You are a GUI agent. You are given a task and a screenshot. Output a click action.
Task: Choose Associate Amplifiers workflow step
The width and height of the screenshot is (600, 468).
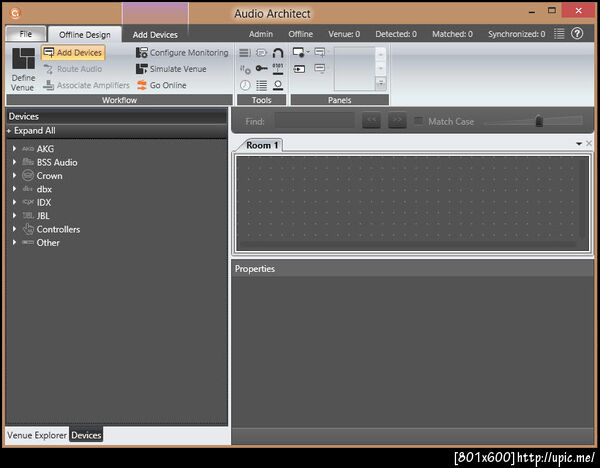86,85
